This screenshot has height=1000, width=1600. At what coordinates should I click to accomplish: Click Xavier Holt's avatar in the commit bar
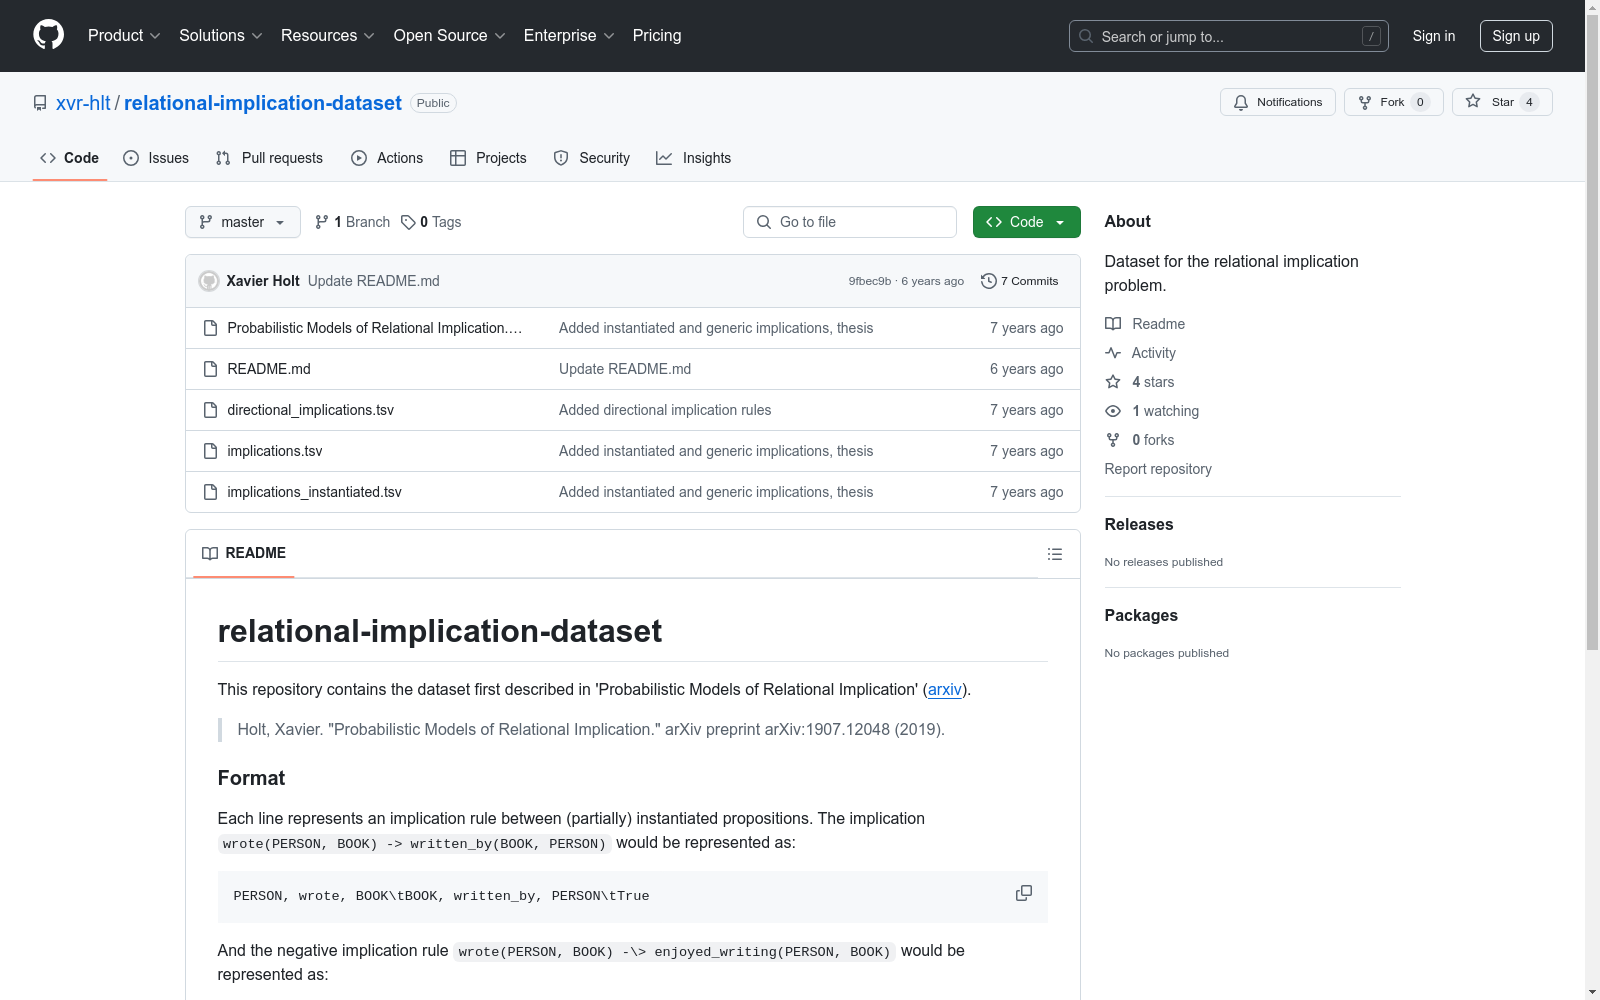pyautogui.click(x=209, y=281)
